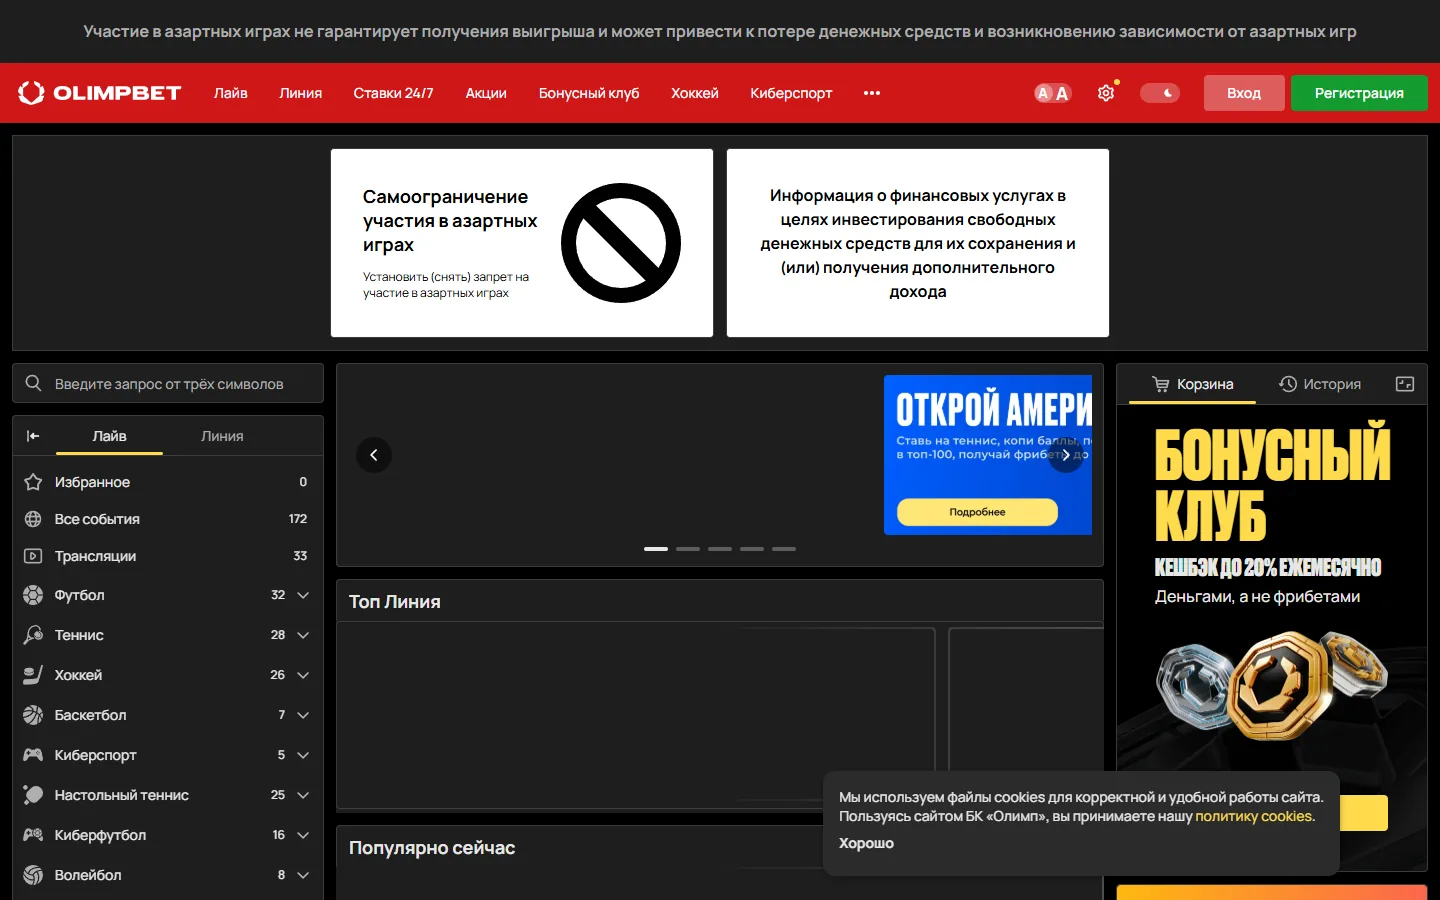This screenshot has height=900, width=1440.
Task: Open the financial services information card
Action: (918, 243)
